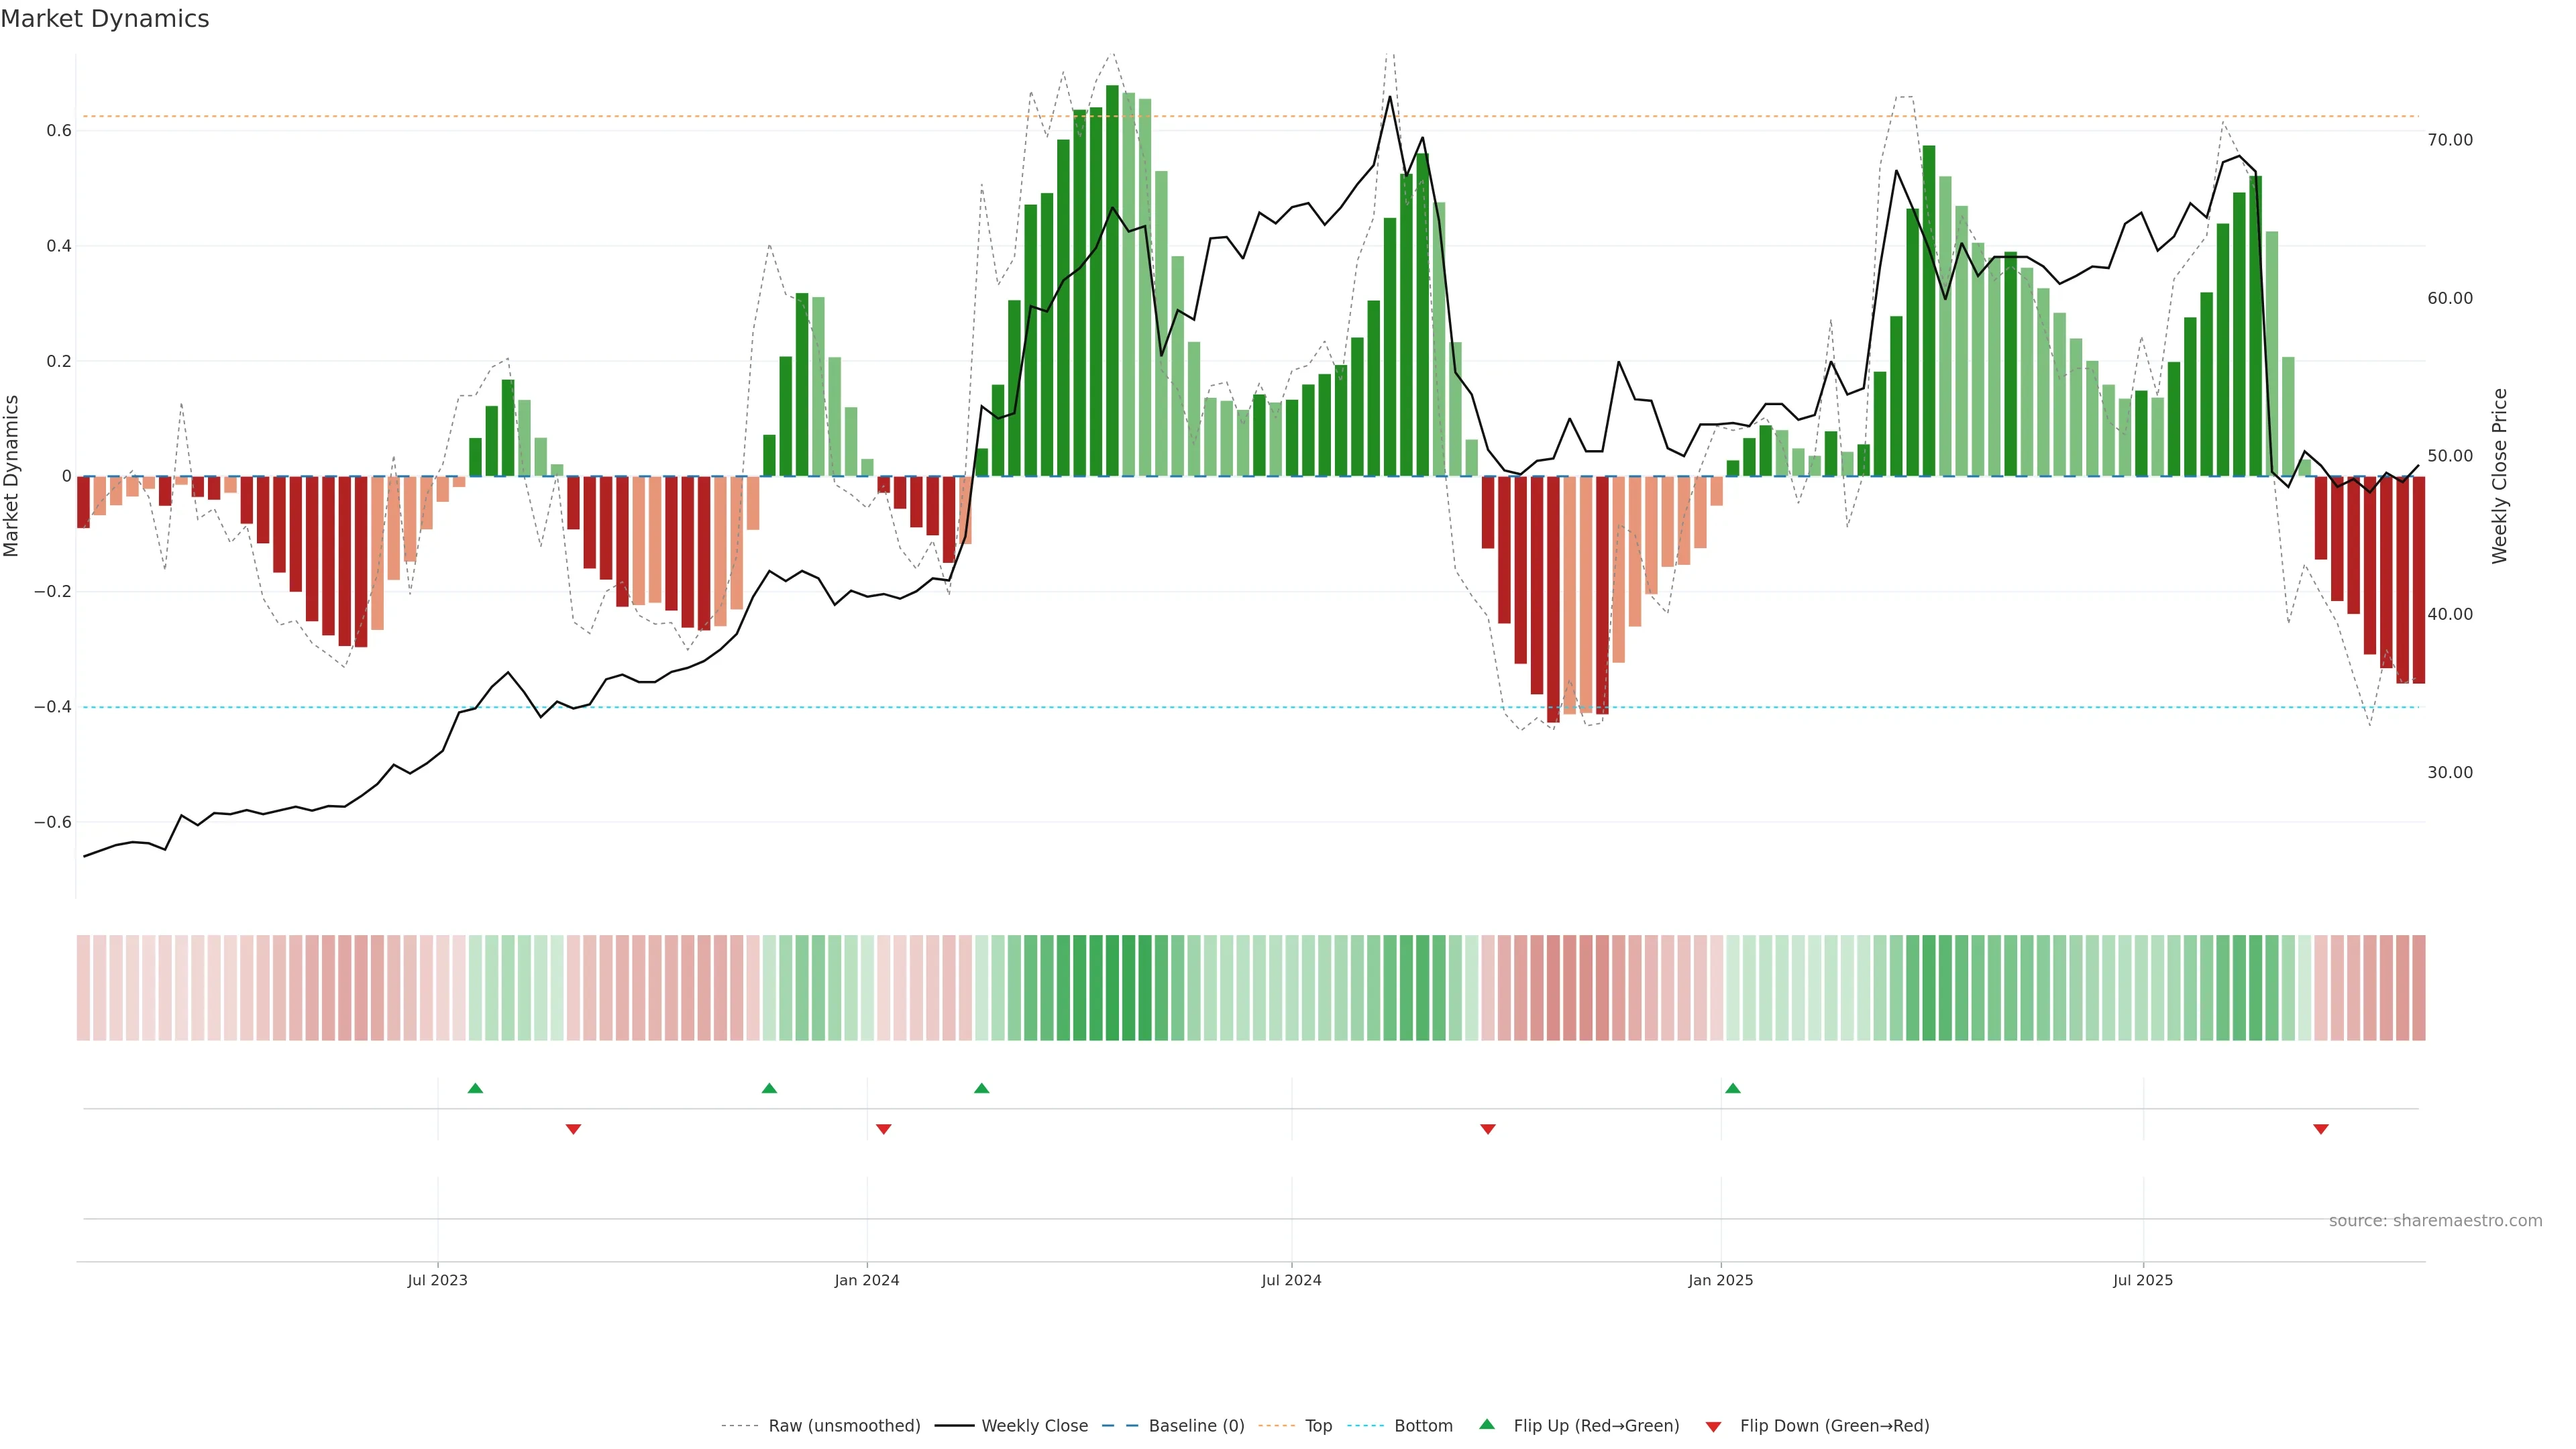Click the first green flip-up marker after Jul 2023
This screenshot has width=2576, height=1449.
[x=475, y=1088]
